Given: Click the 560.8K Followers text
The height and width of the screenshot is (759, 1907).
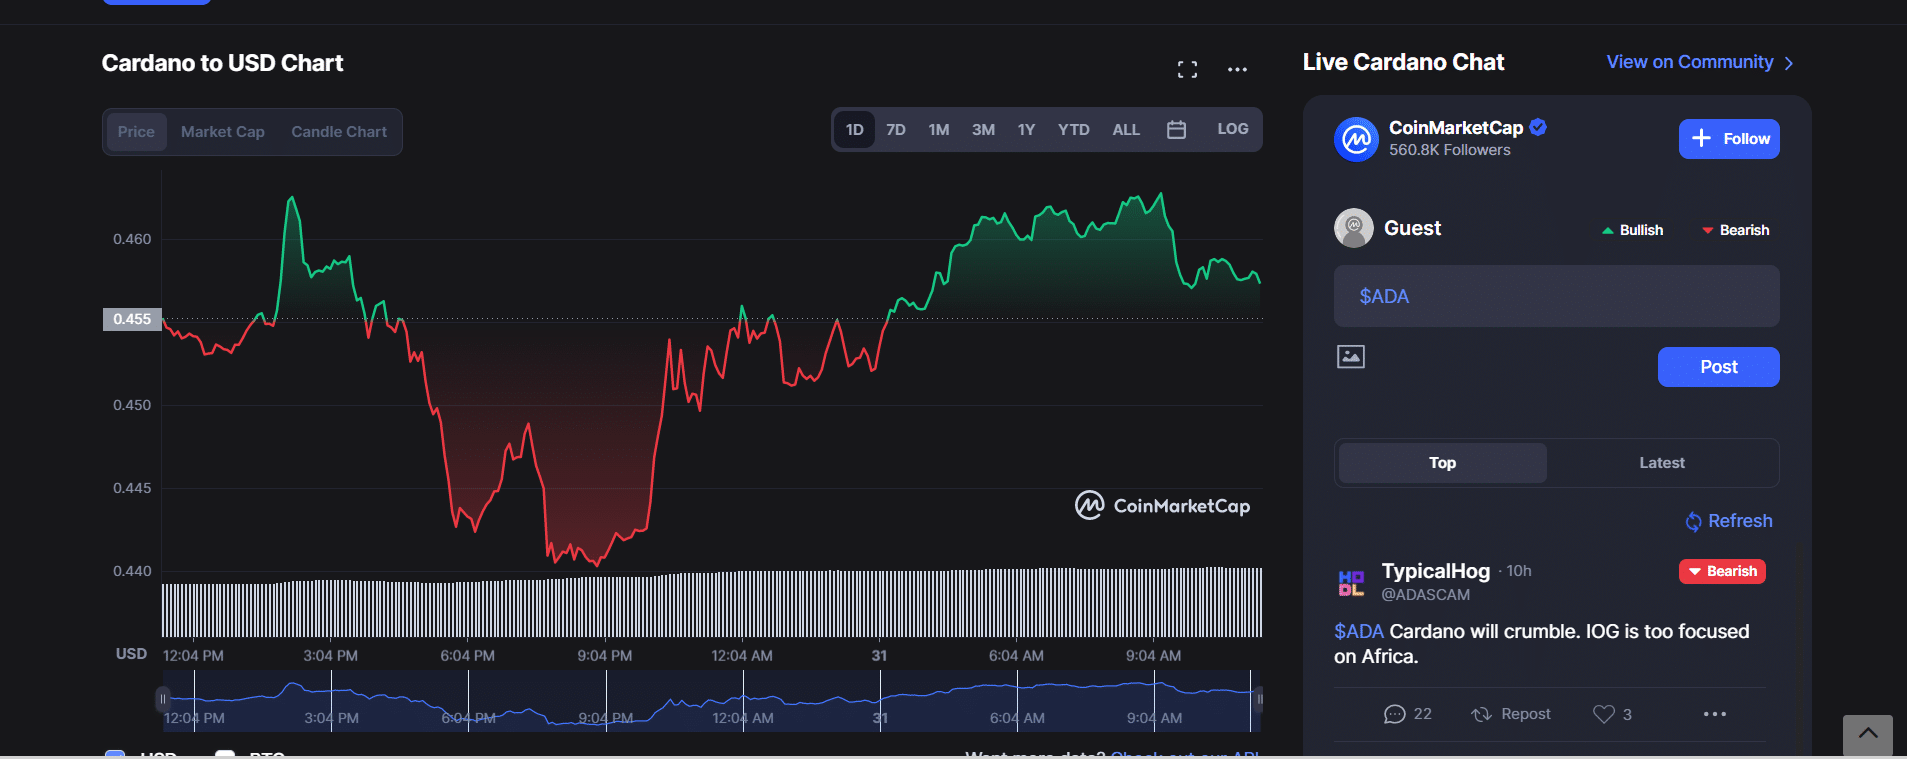Looking at the screenshot, I should (x=1450, y=150).
